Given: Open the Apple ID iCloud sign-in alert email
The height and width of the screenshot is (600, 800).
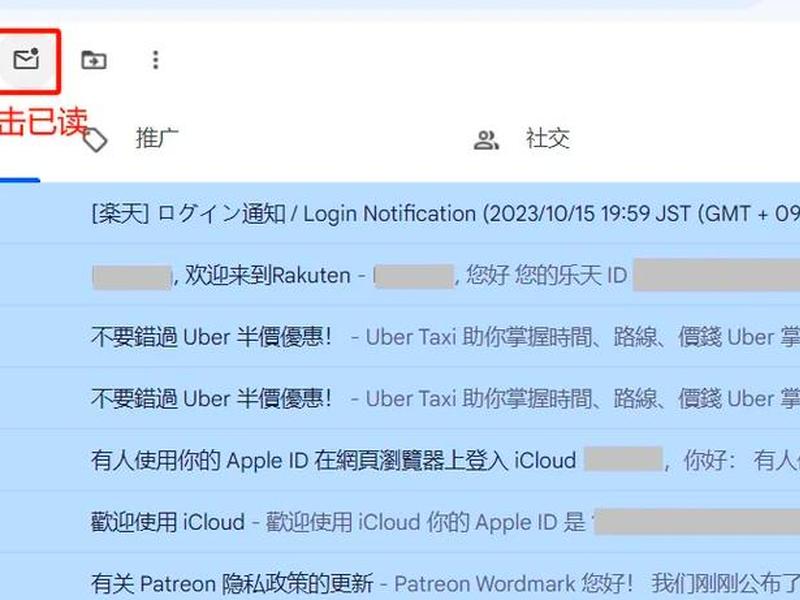Looking at the screenshot, I should 400,460.
